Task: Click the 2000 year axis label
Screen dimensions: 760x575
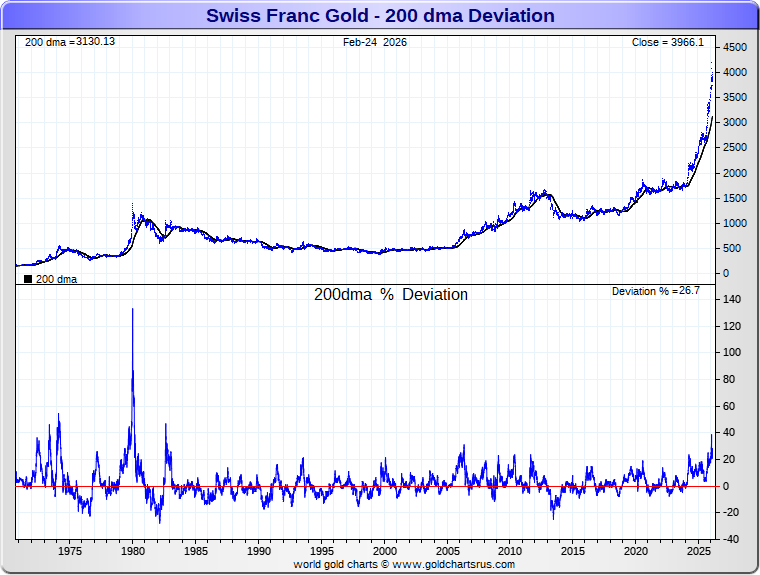Action: click(385, 551)
